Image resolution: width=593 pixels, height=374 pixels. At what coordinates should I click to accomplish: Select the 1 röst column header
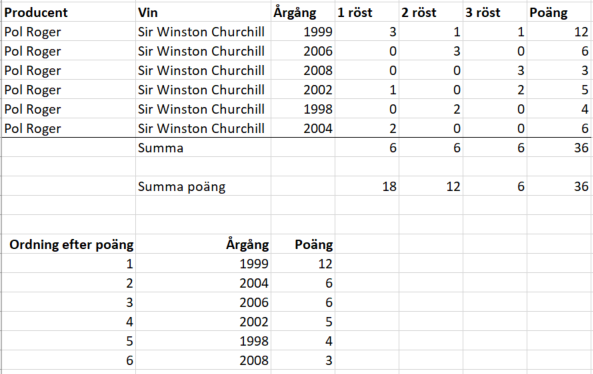coord(366,12)
